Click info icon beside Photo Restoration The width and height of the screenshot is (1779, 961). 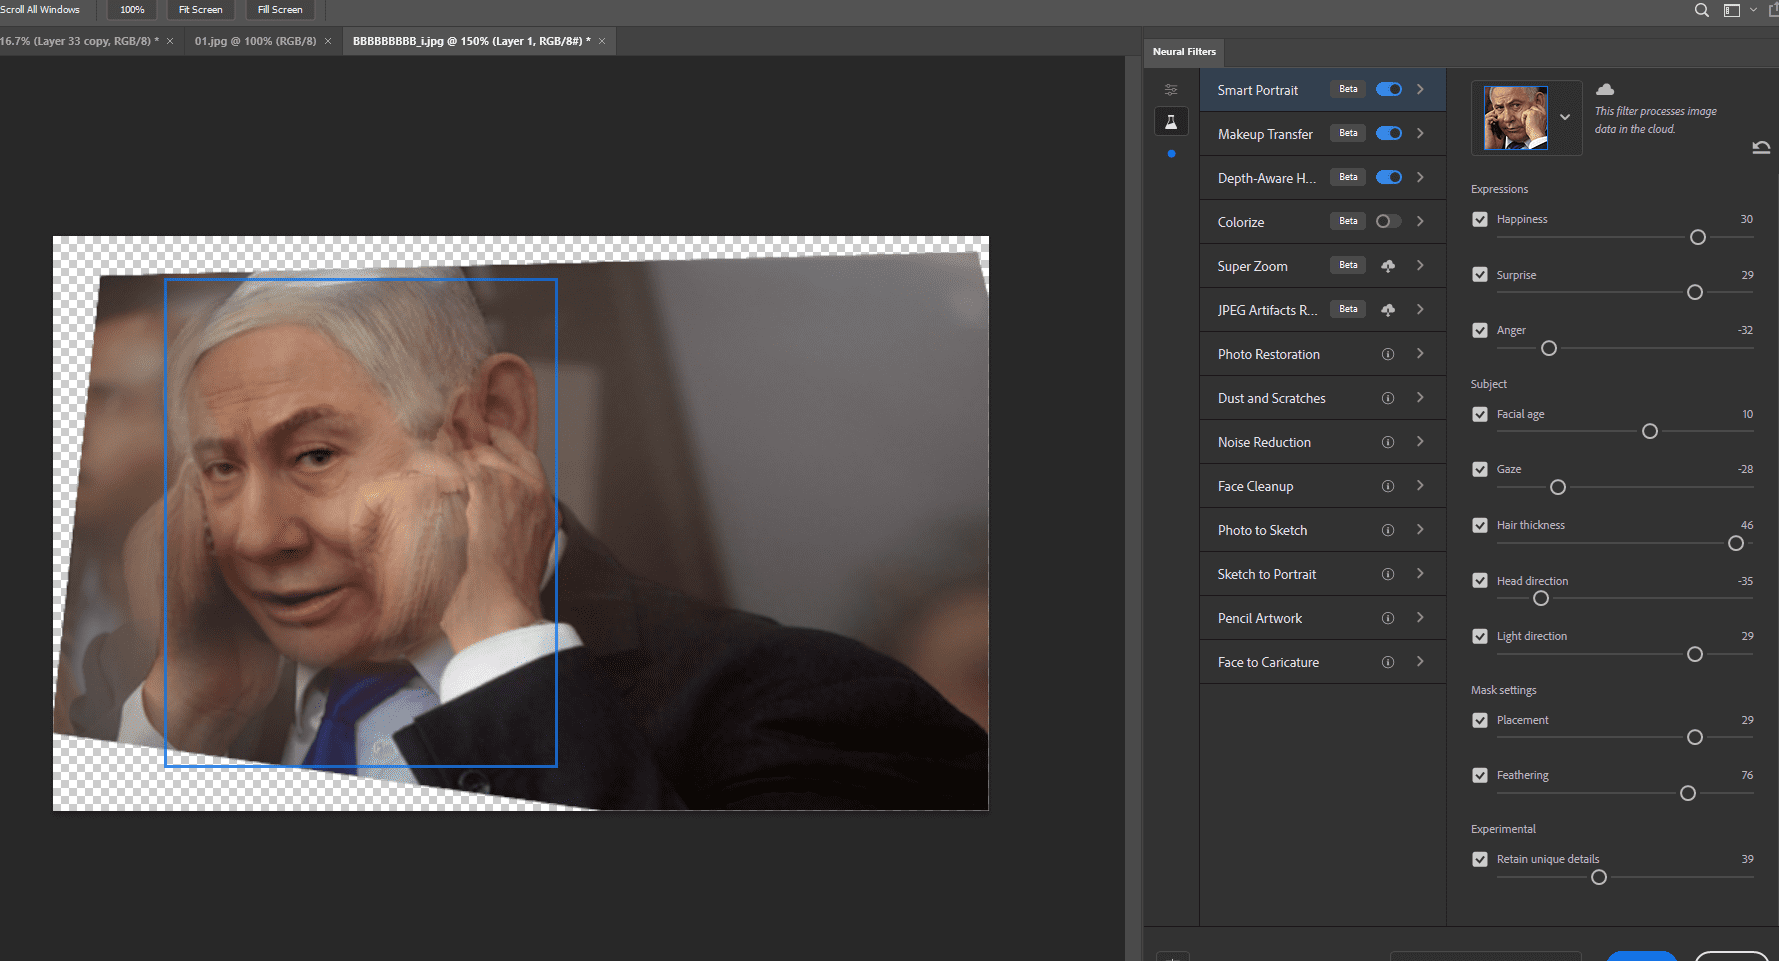click(x=1388, y=354)
